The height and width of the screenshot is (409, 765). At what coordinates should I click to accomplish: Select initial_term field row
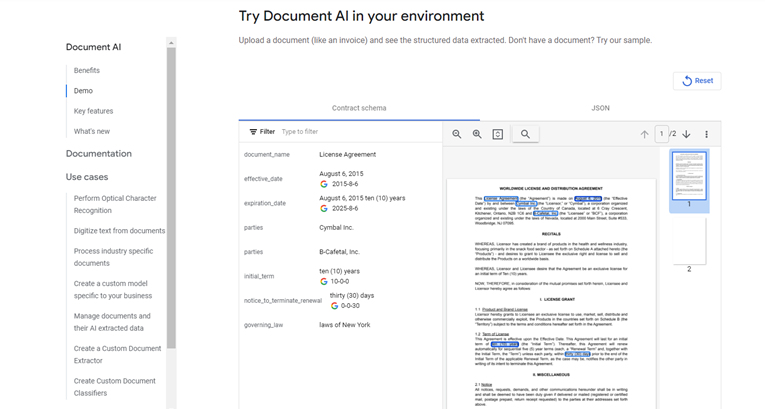(341, 276)
